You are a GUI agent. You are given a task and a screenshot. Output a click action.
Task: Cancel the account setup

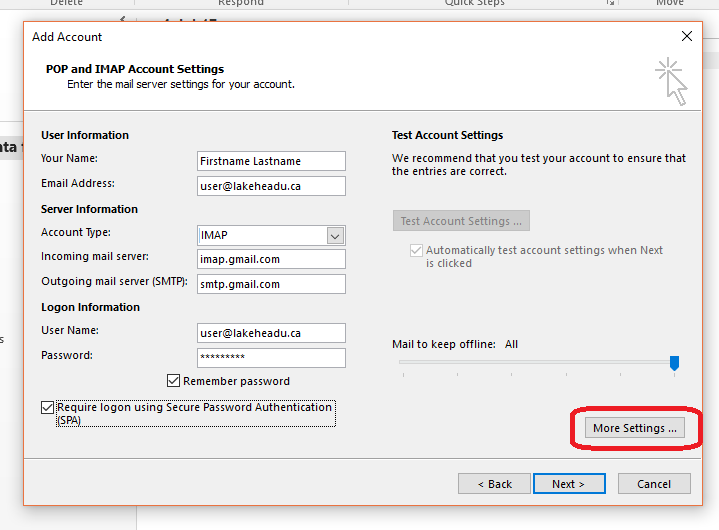click(653, 484)
